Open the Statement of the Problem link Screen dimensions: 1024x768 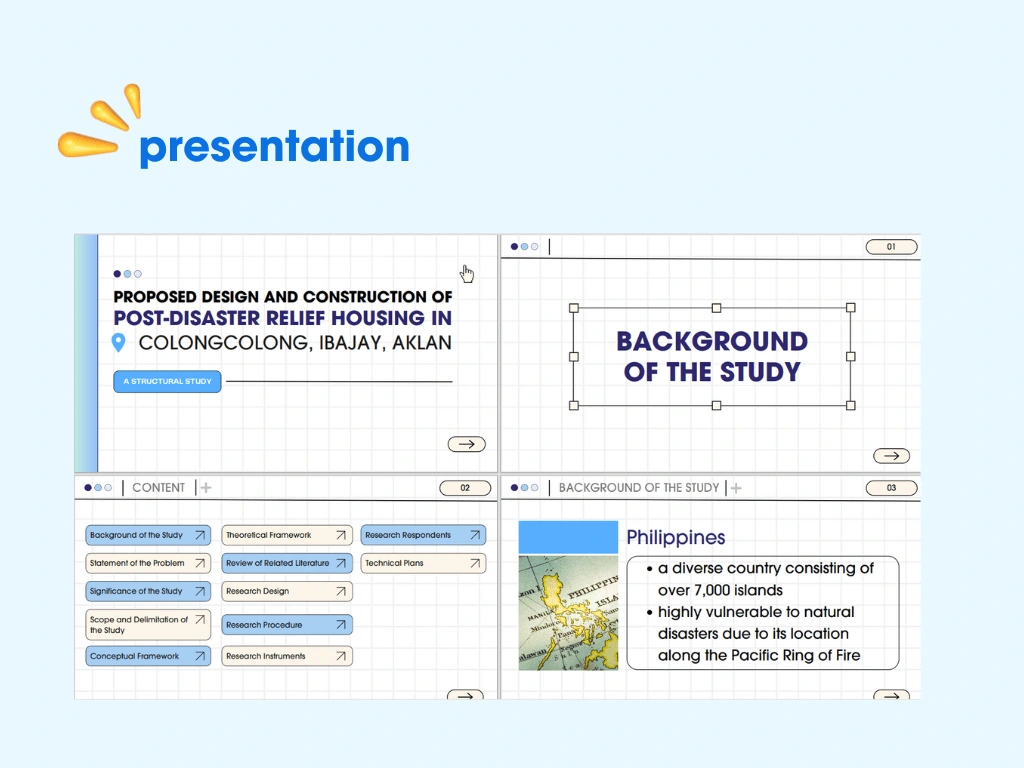pyautogui.click(x=148, y=563)
